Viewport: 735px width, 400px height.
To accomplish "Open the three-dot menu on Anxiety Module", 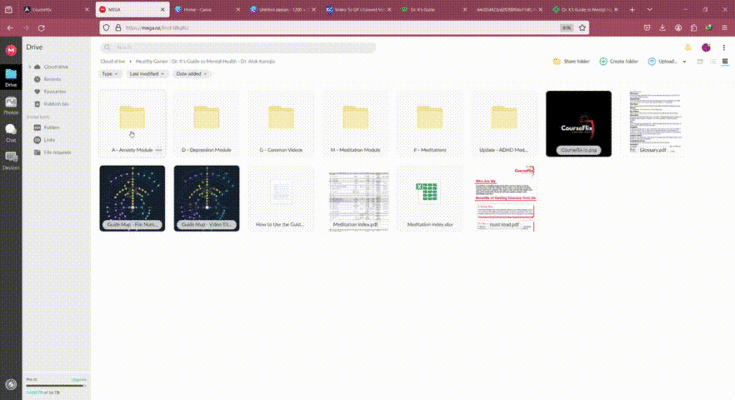I will (158, 149).
